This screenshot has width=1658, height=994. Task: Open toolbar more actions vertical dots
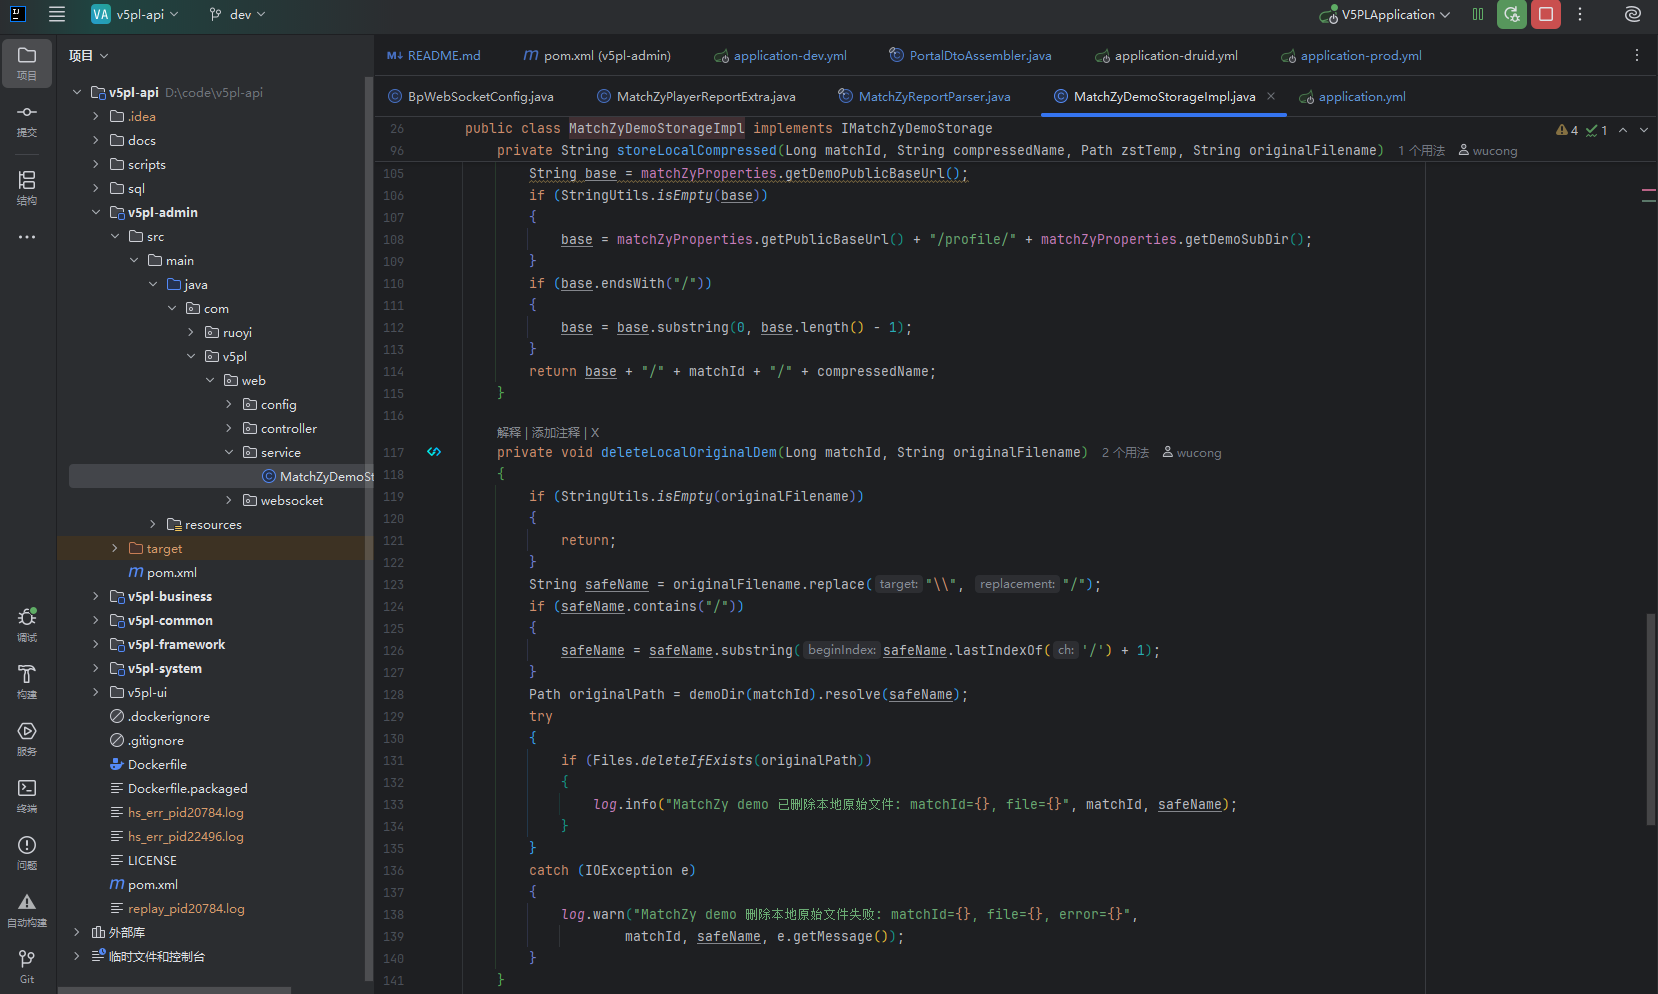pyautogui.click(x=1580, y=14)
